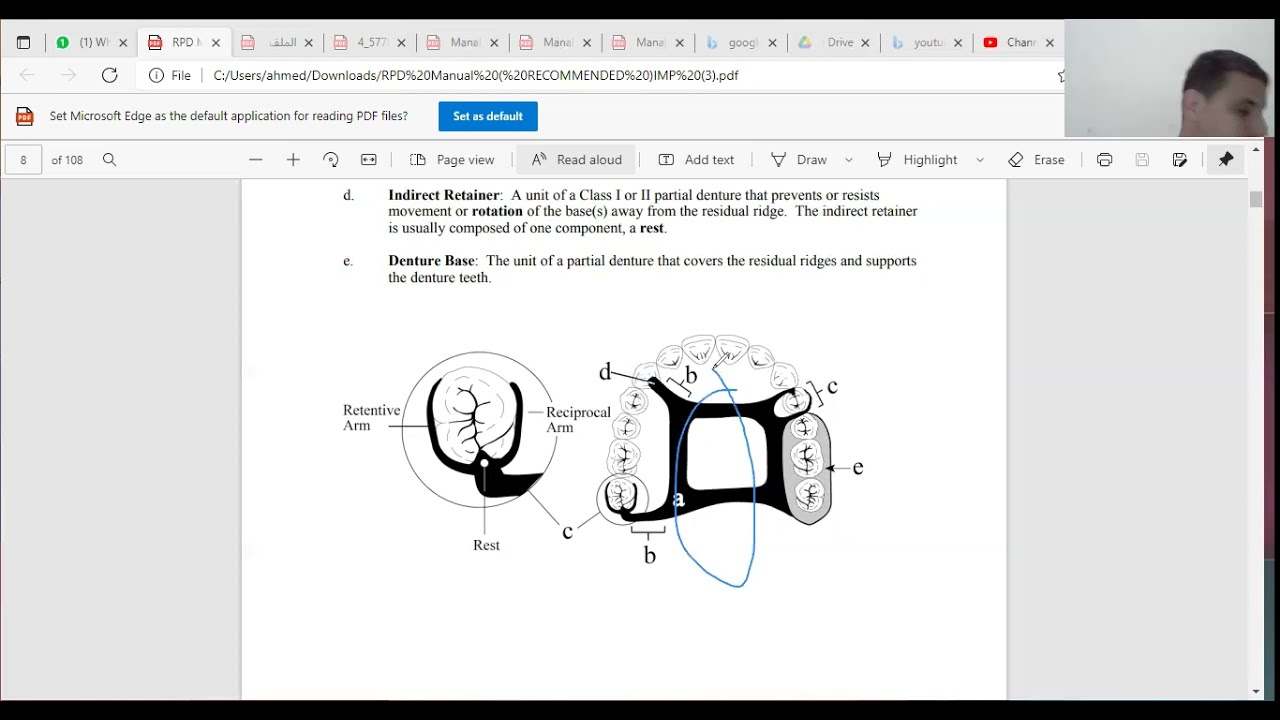Activate the Draw tool
1280x720 pixels.
(799, 160)
